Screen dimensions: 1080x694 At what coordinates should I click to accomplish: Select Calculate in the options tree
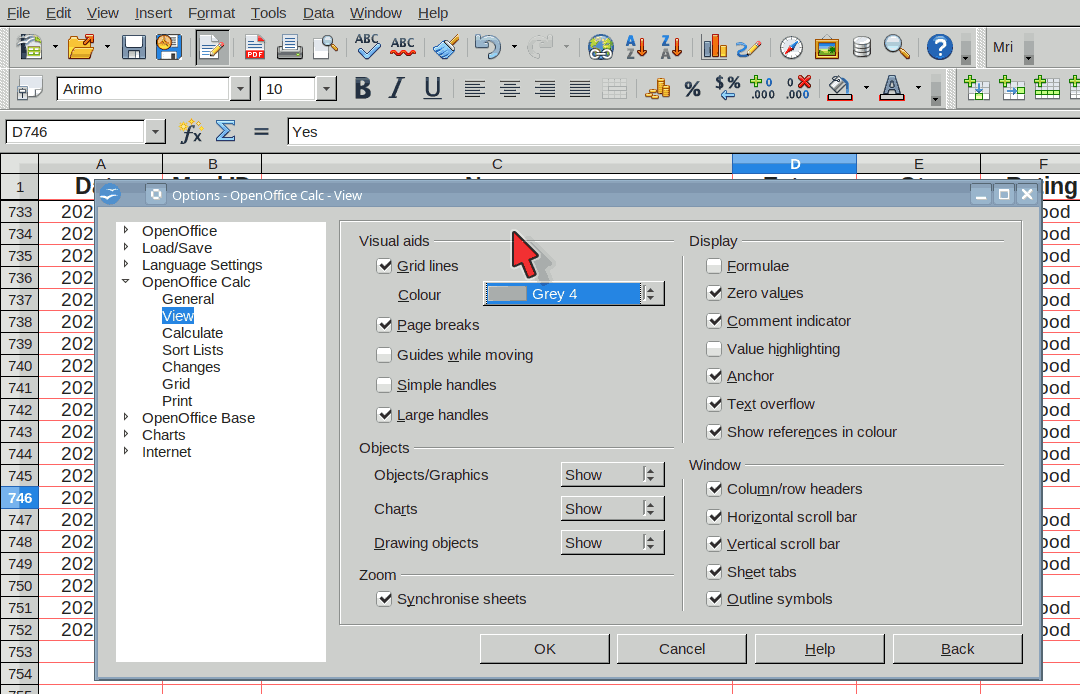192,333
